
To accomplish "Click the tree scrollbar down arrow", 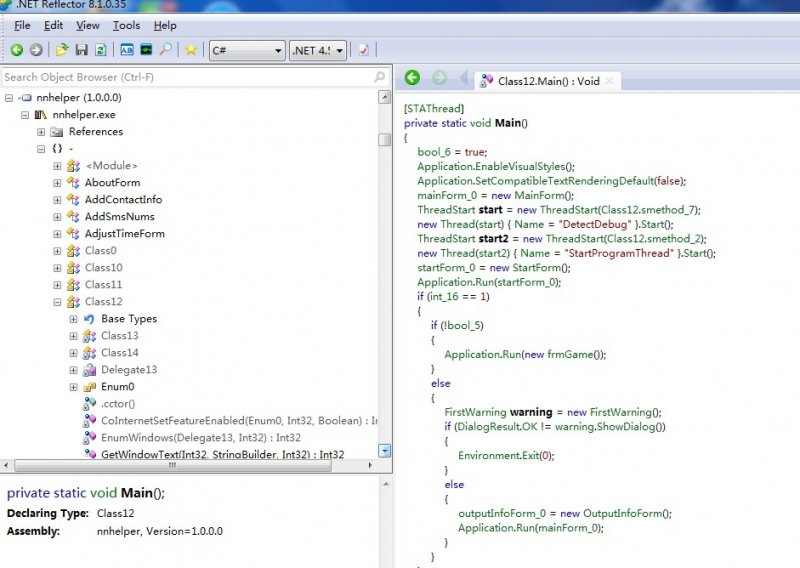I will pyautogui.click(x=385, y=451).
